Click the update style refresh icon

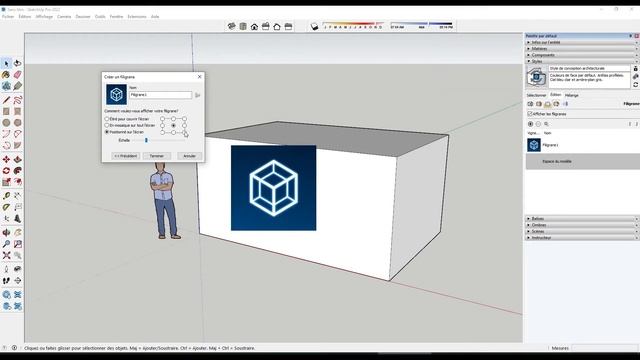click(636, 84)
